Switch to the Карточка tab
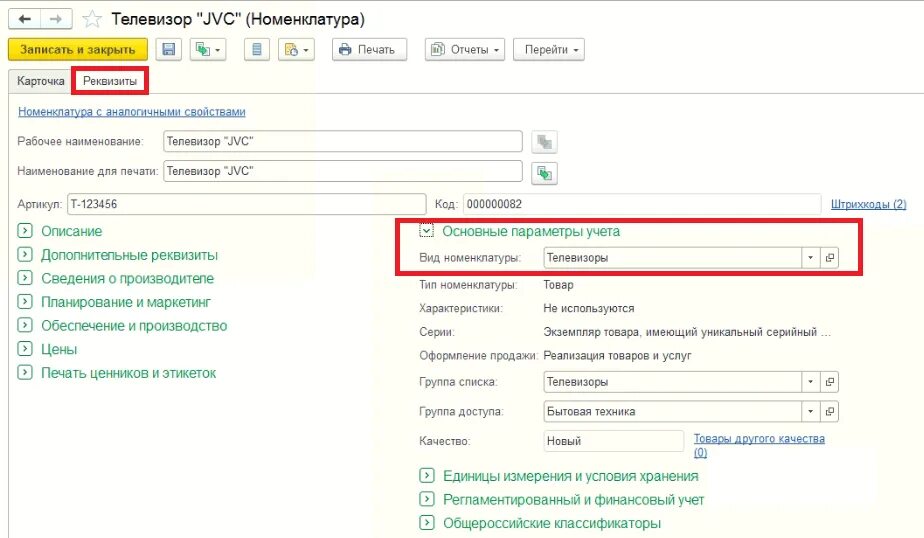The width and height of the screenshot is (924, 538). (x=40, y=81)
